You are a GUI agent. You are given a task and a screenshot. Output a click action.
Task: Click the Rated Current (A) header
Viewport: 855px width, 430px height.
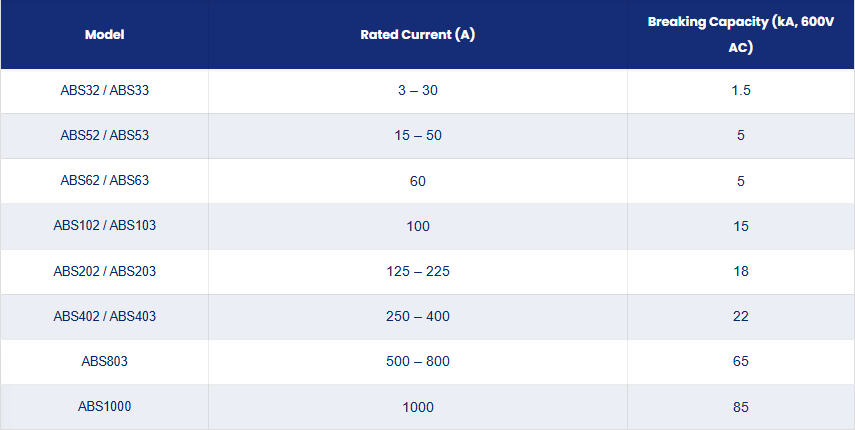tap(418, 34)
